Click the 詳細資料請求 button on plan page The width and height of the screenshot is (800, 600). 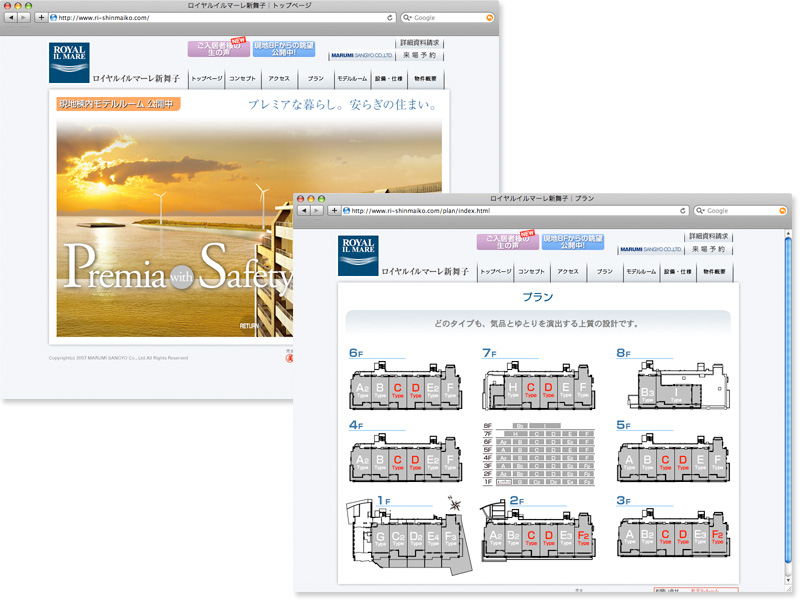click(x=709, y=237)
